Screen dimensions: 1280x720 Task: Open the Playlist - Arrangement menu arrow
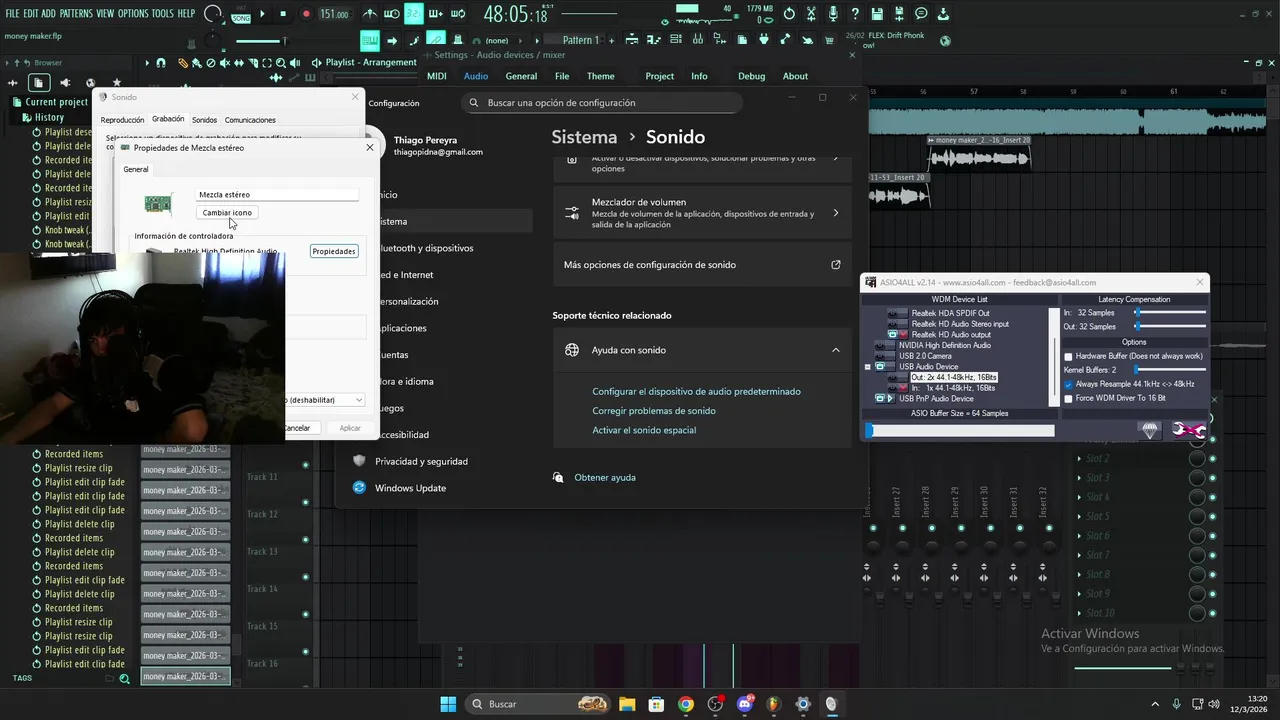click(318, 62)
